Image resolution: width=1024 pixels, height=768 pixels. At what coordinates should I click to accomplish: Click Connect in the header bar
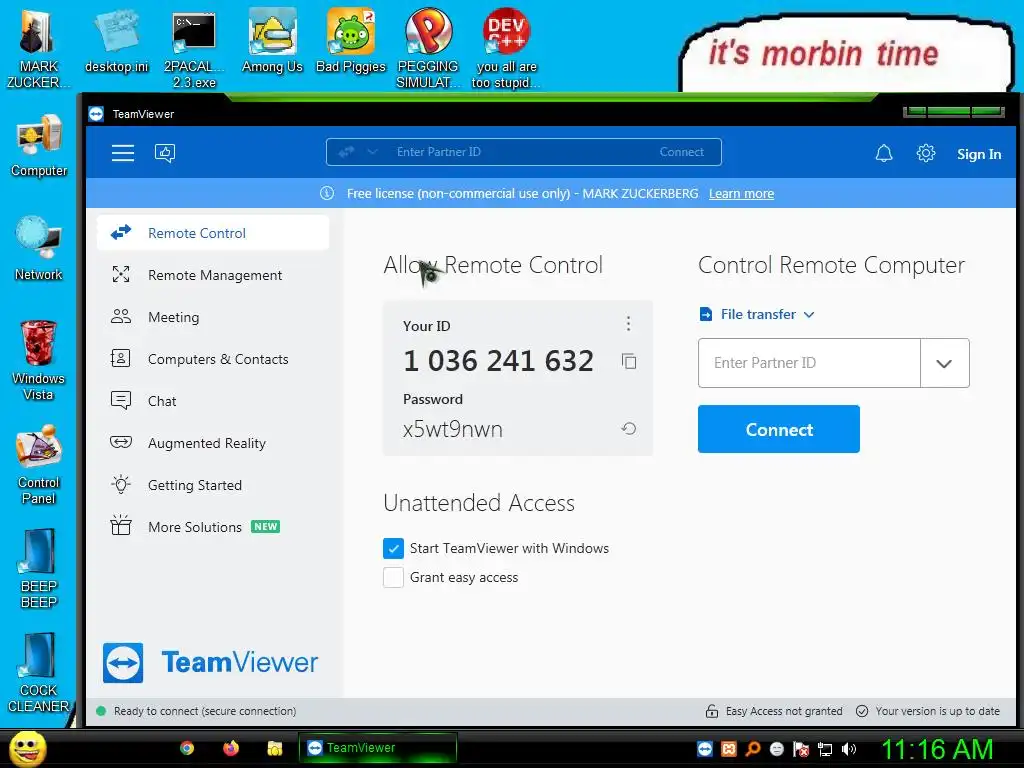click(681, 152)
